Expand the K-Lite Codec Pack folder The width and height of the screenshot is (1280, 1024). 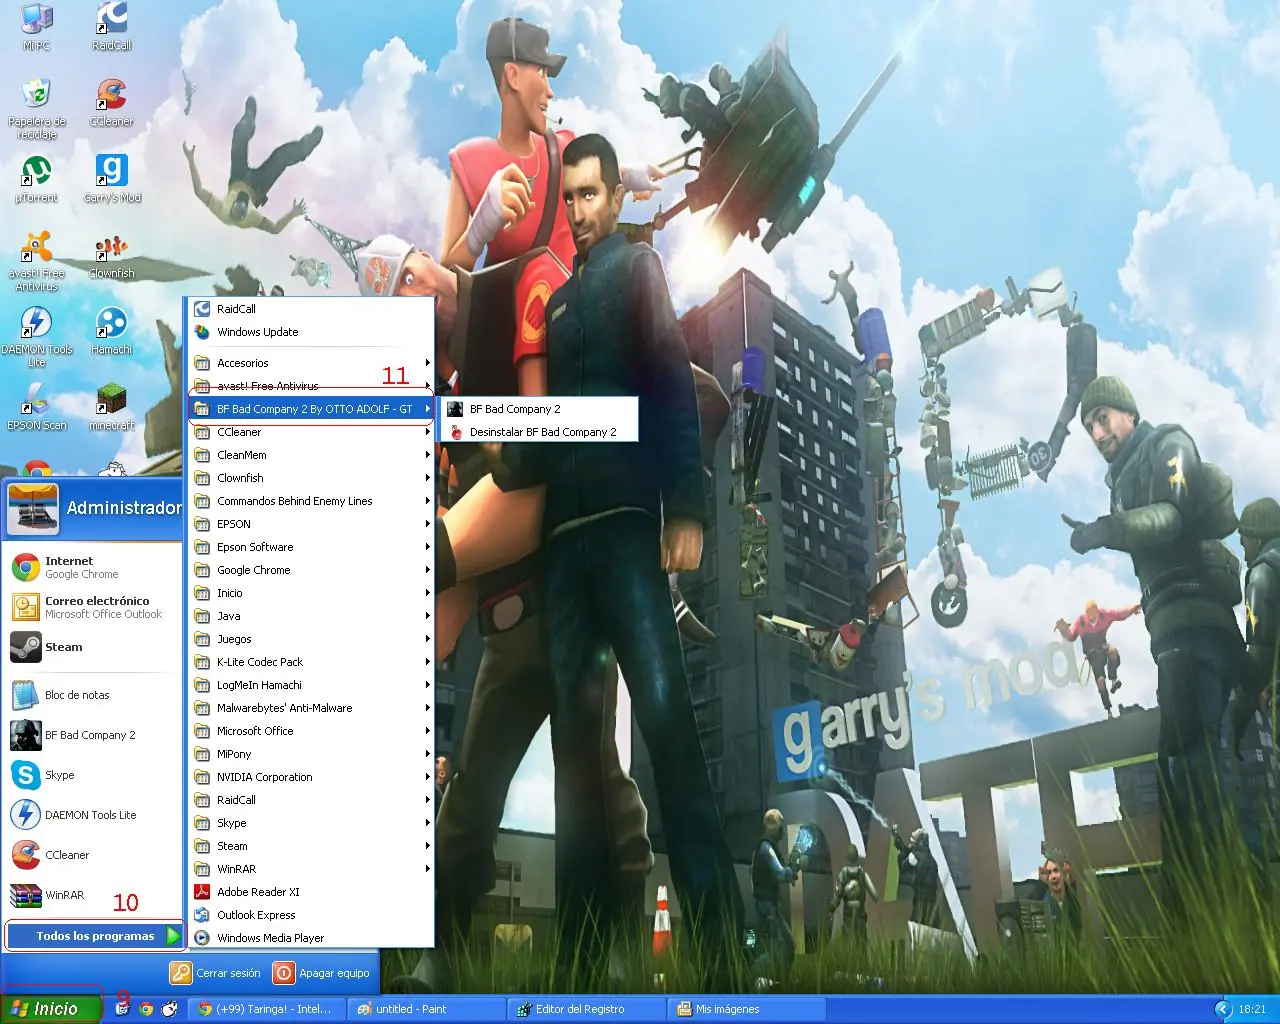tap(311, 662)
